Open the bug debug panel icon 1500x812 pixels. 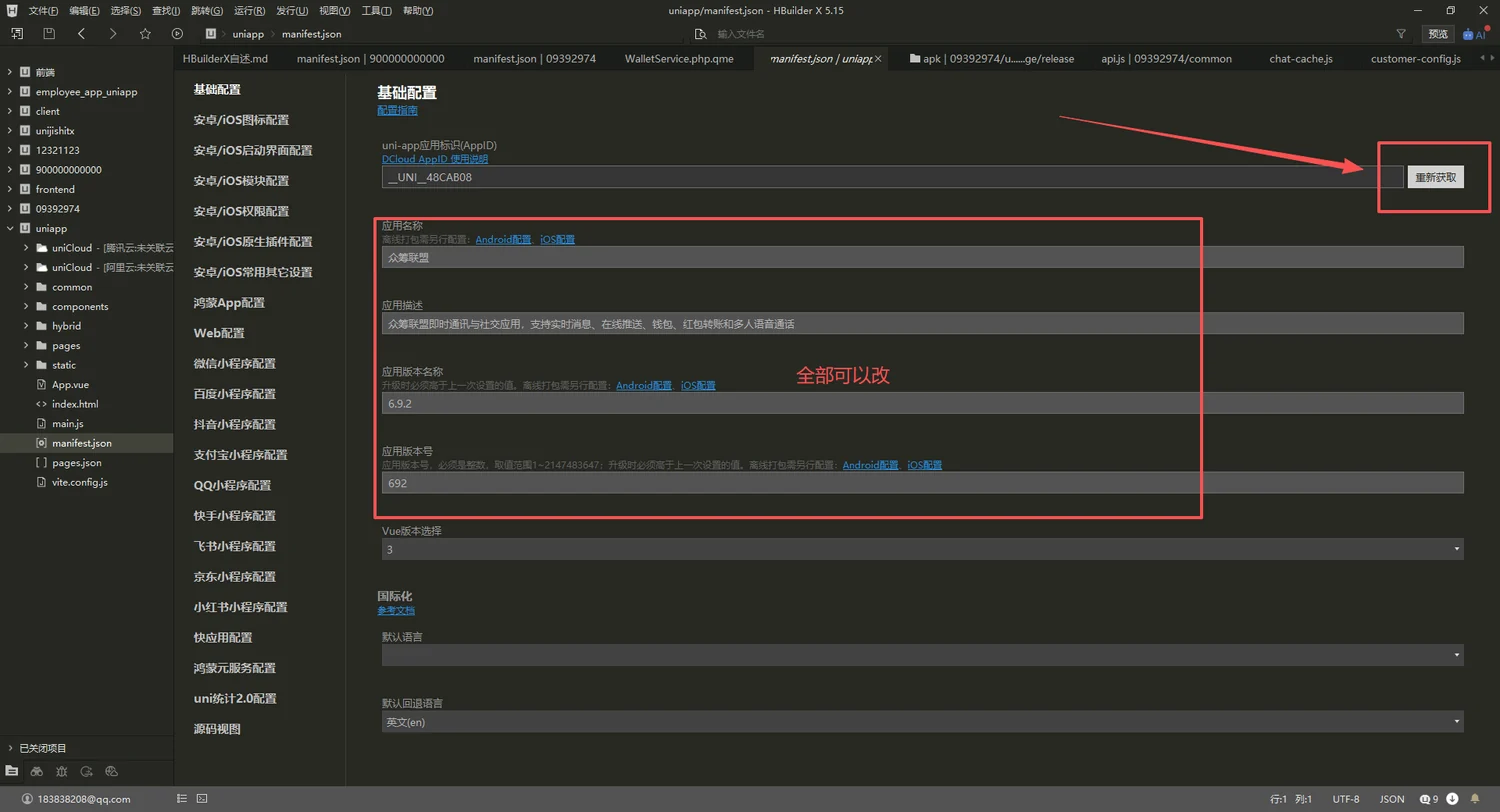[62, 771]
